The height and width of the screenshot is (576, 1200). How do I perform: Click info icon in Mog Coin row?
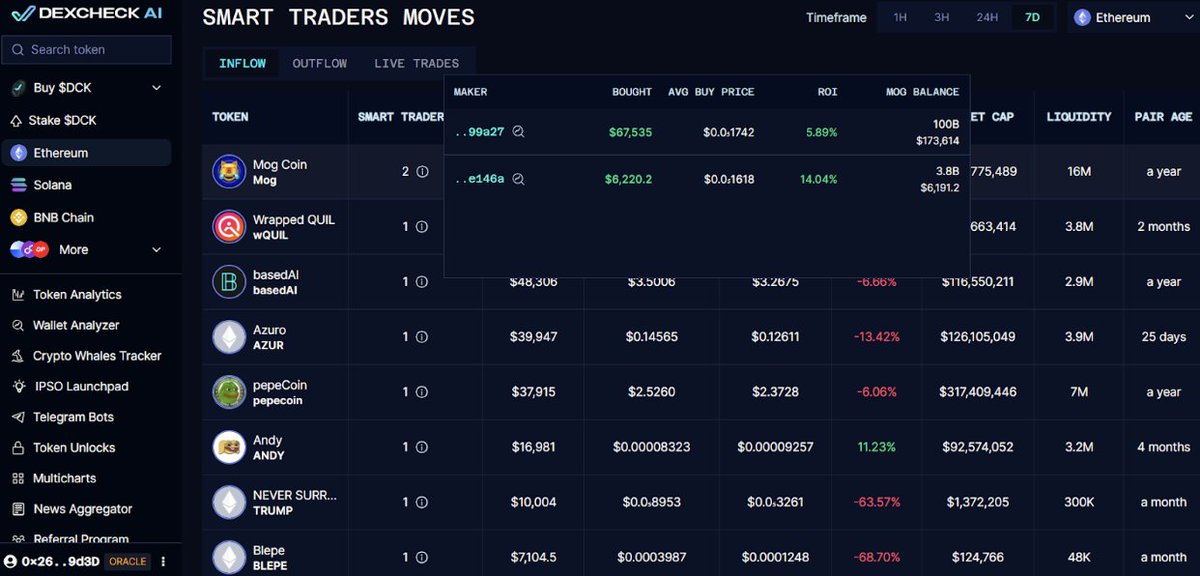tap(422, 171)
